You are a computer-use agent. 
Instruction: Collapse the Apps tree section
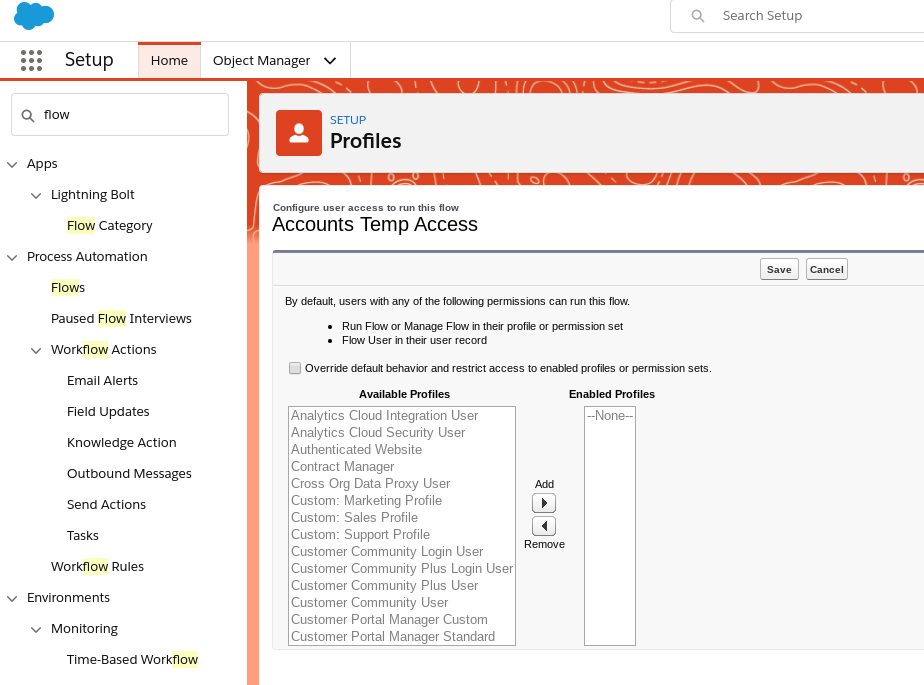(x=12, y=164)
